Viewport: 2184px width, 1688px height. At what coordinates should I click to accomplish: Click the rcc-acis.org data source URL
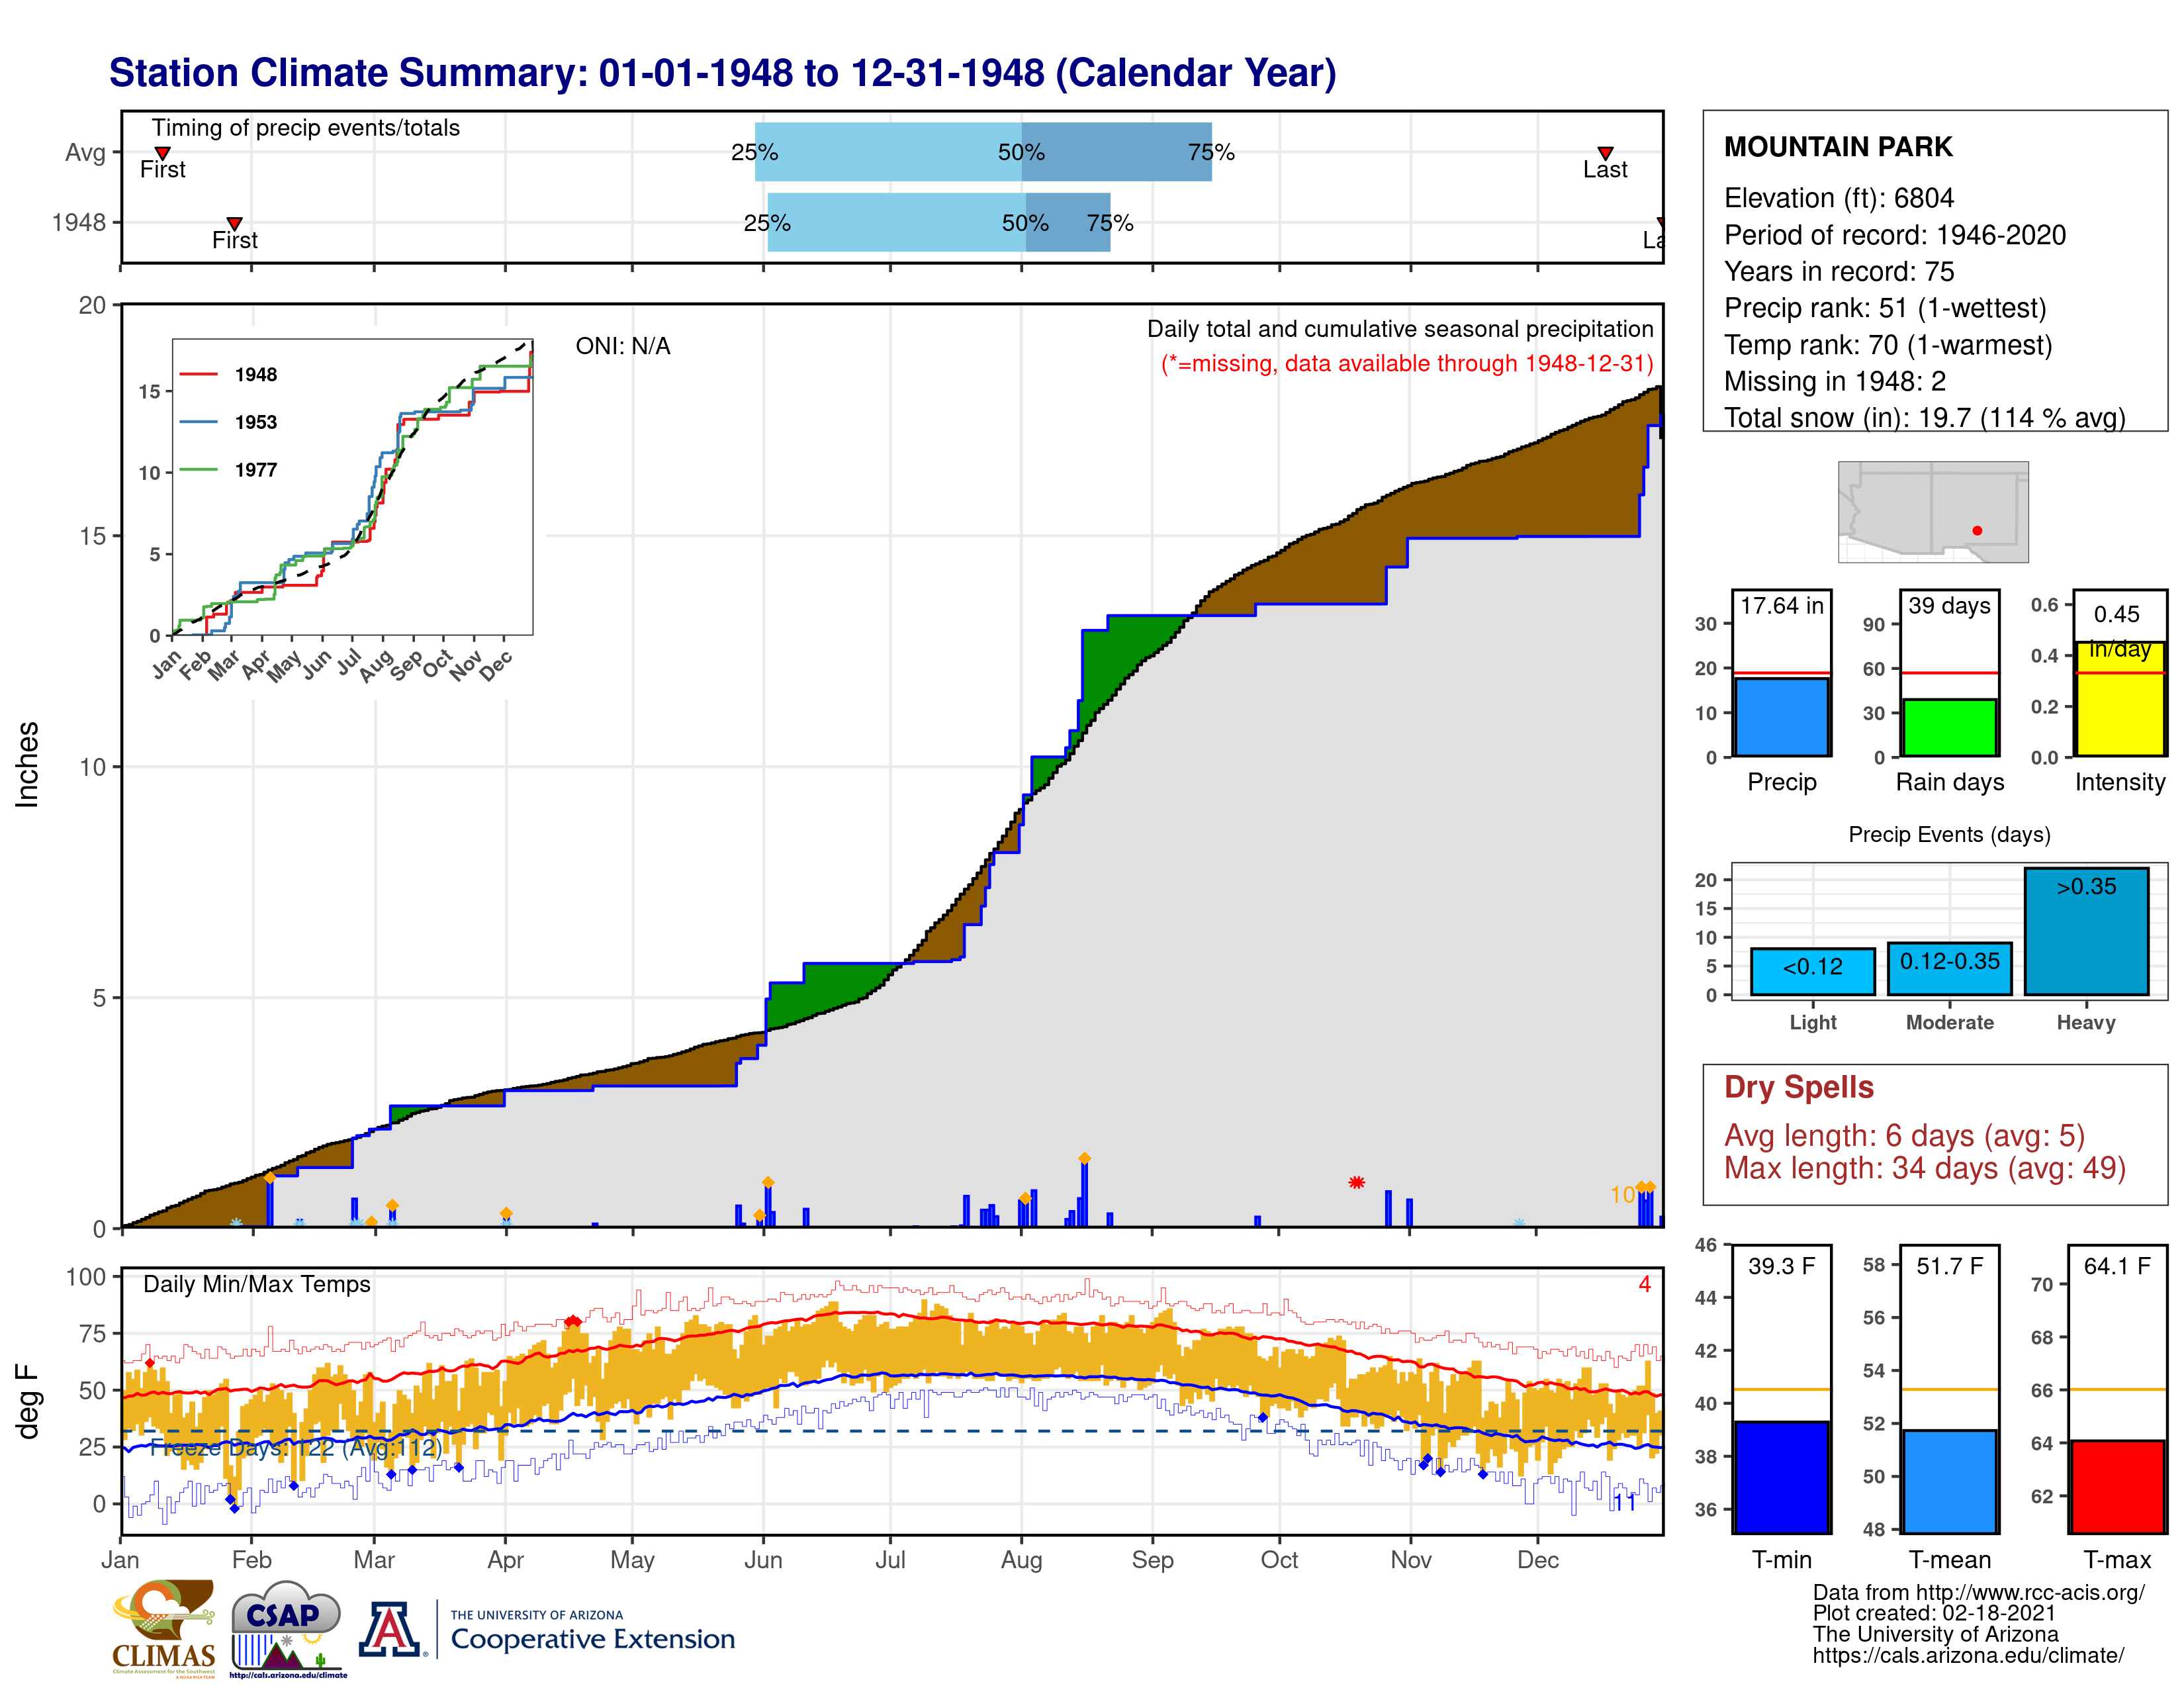(1978, 1592)
